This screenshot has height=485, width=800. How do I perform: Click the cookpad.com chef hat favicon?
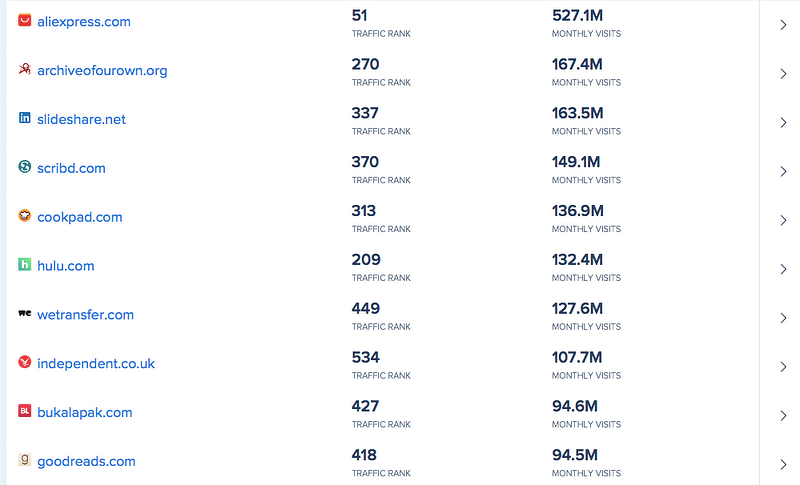click(x=24, y=215)
